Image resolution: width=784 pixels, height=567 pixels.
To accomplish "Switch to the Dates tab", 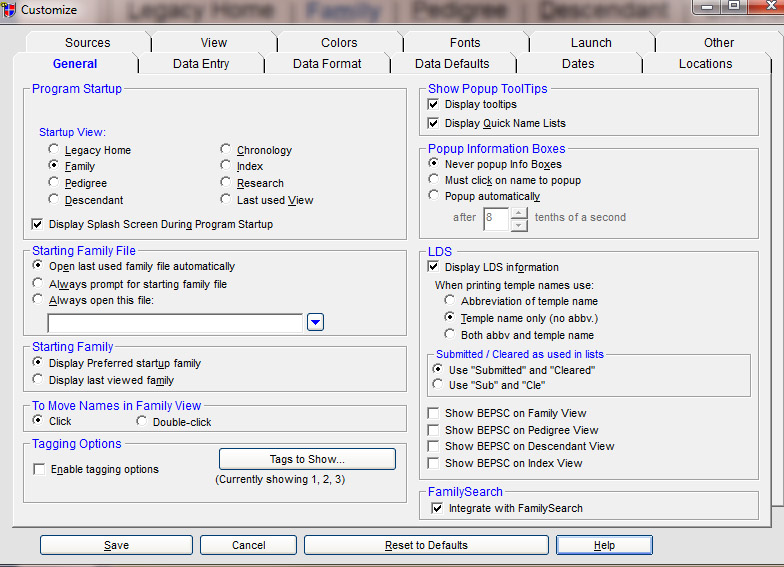I will click(578, 64).
